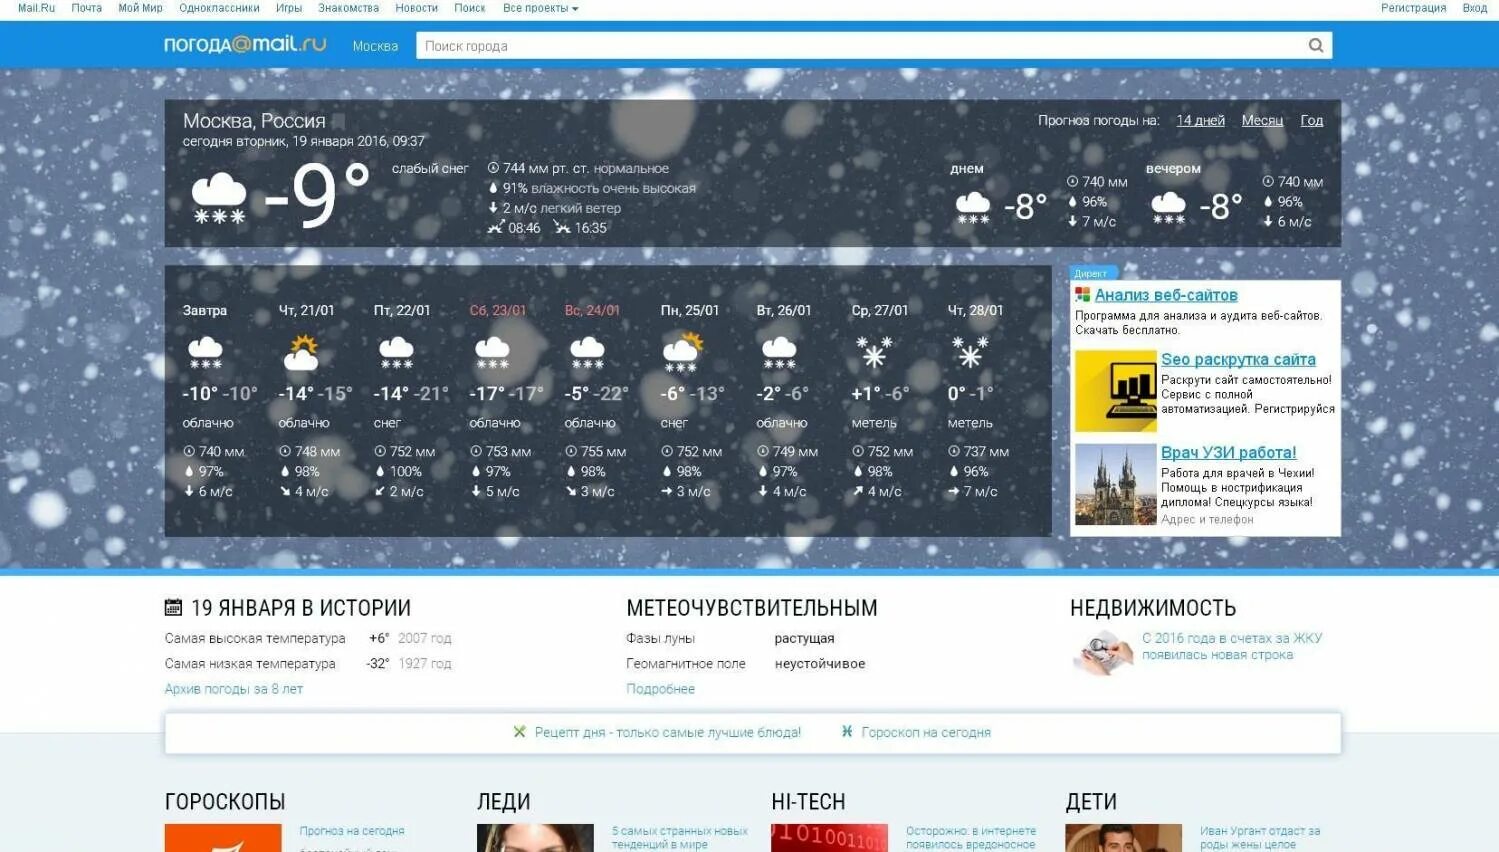Open Леди article about strange trends
This screenshot has height=852, width=1499.
tap(680, 838)
